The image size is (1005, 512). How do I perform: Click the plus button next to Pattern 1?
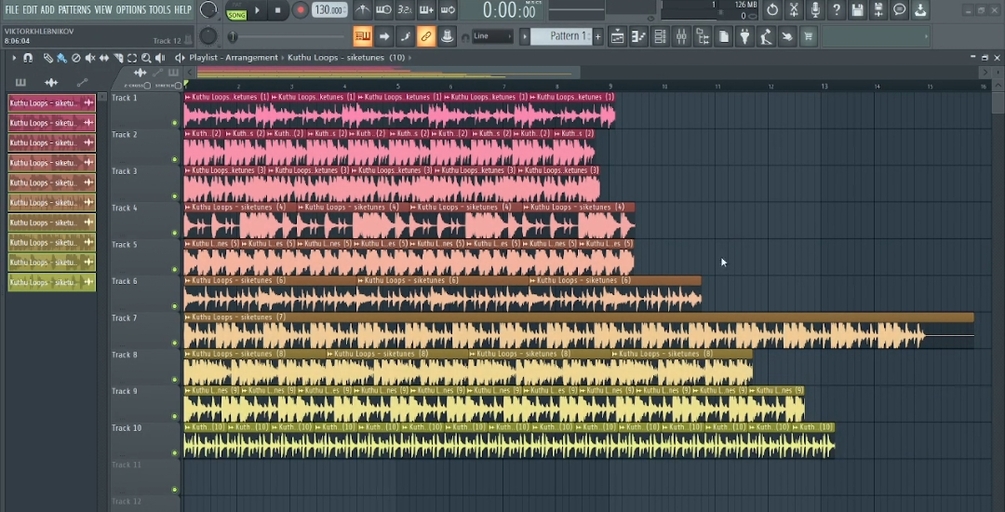pyautogui.click(x=598, y=37)
